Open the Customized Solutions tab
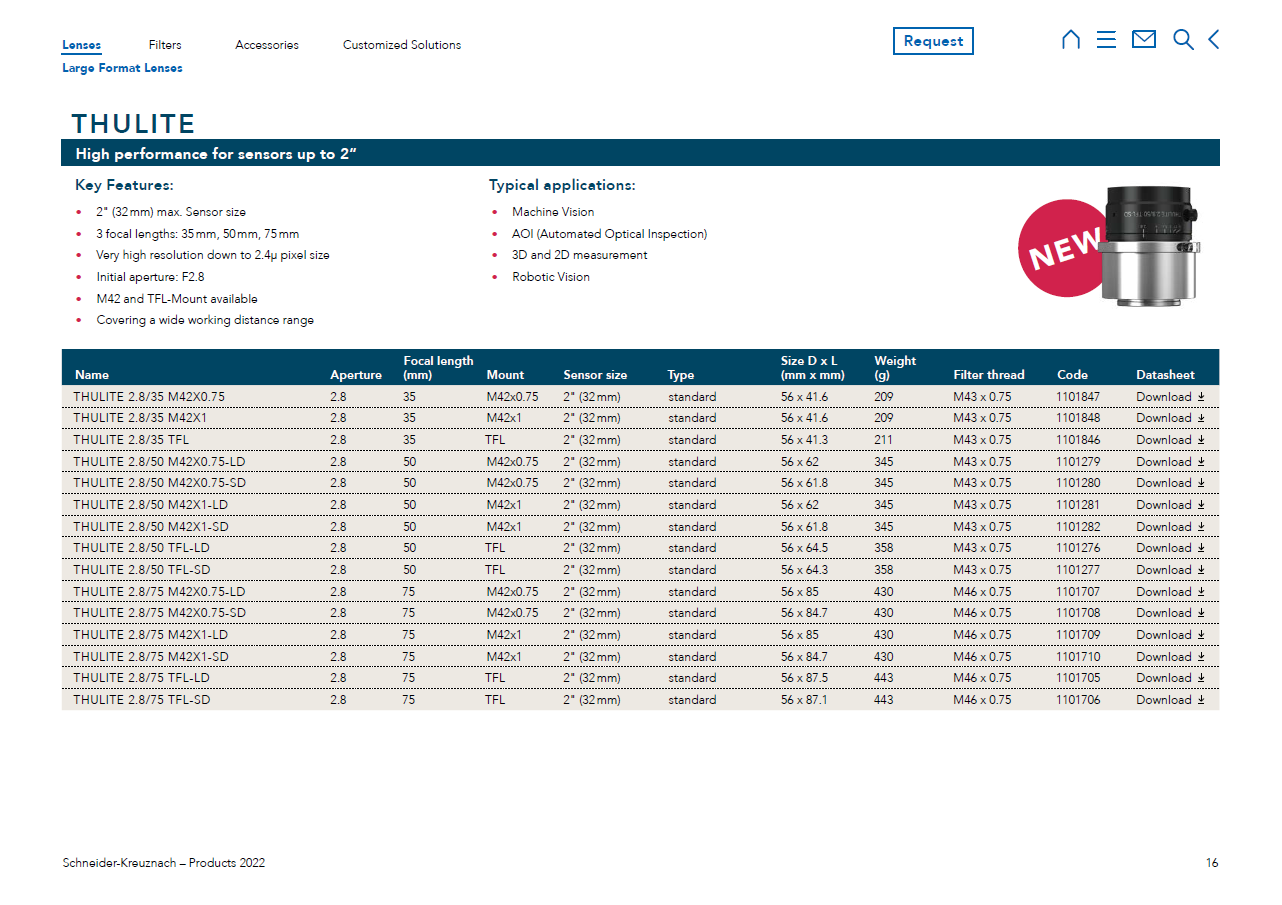This screenshot has height=905, width=1282. (x=402, y=45)
